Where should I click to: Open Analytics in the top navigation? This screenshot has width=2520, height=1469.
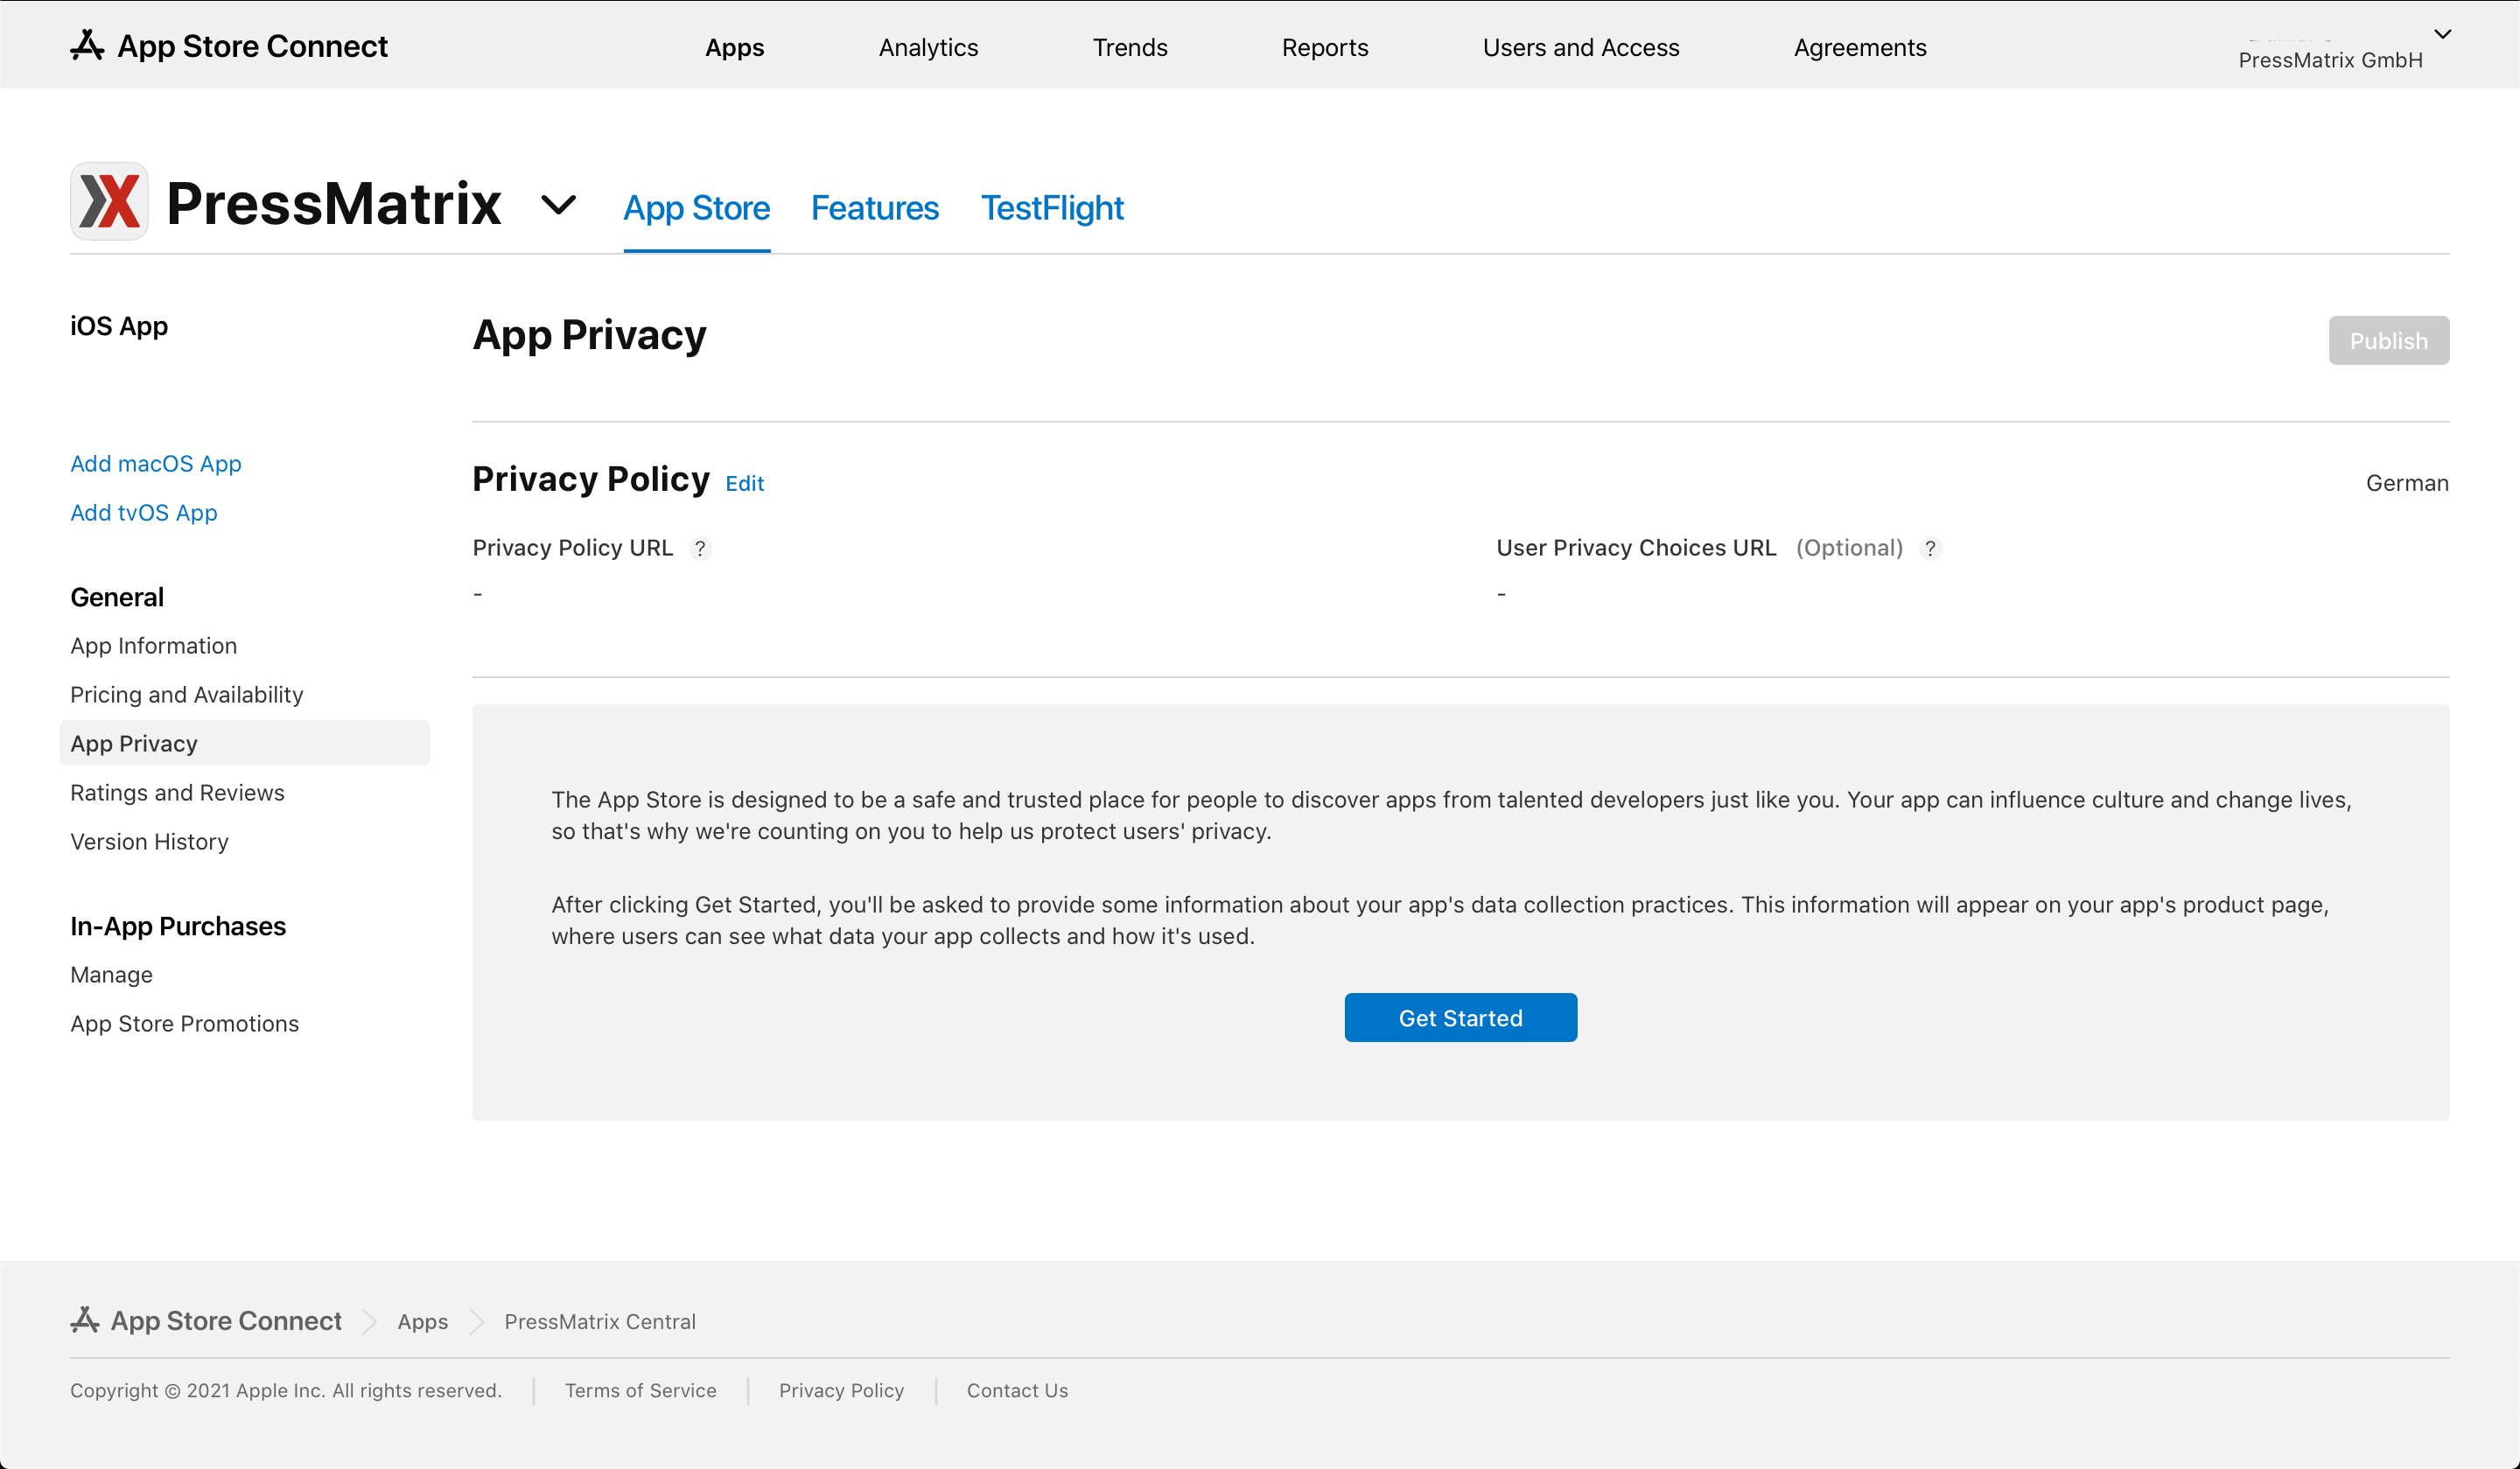tap(928, 47)
